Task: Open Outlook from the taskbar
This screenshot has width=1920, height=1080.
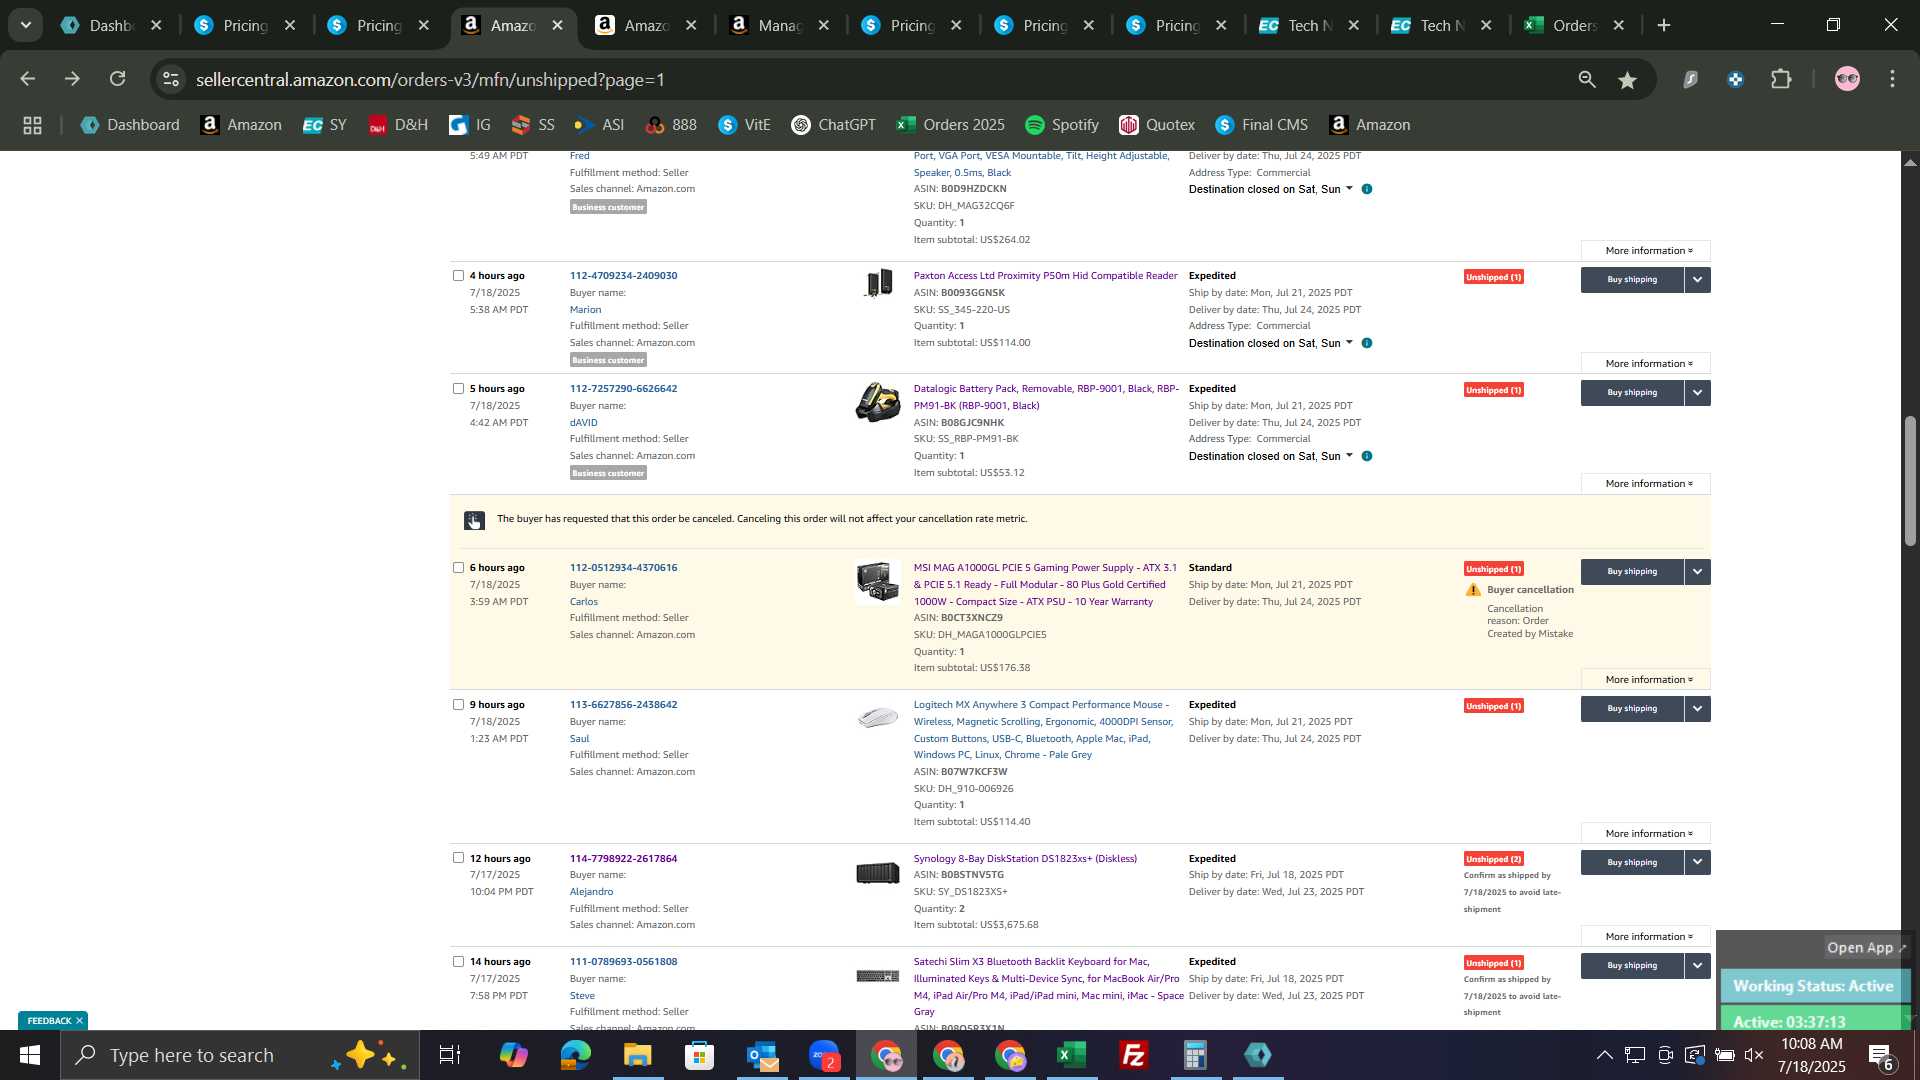Action: 761,1055
